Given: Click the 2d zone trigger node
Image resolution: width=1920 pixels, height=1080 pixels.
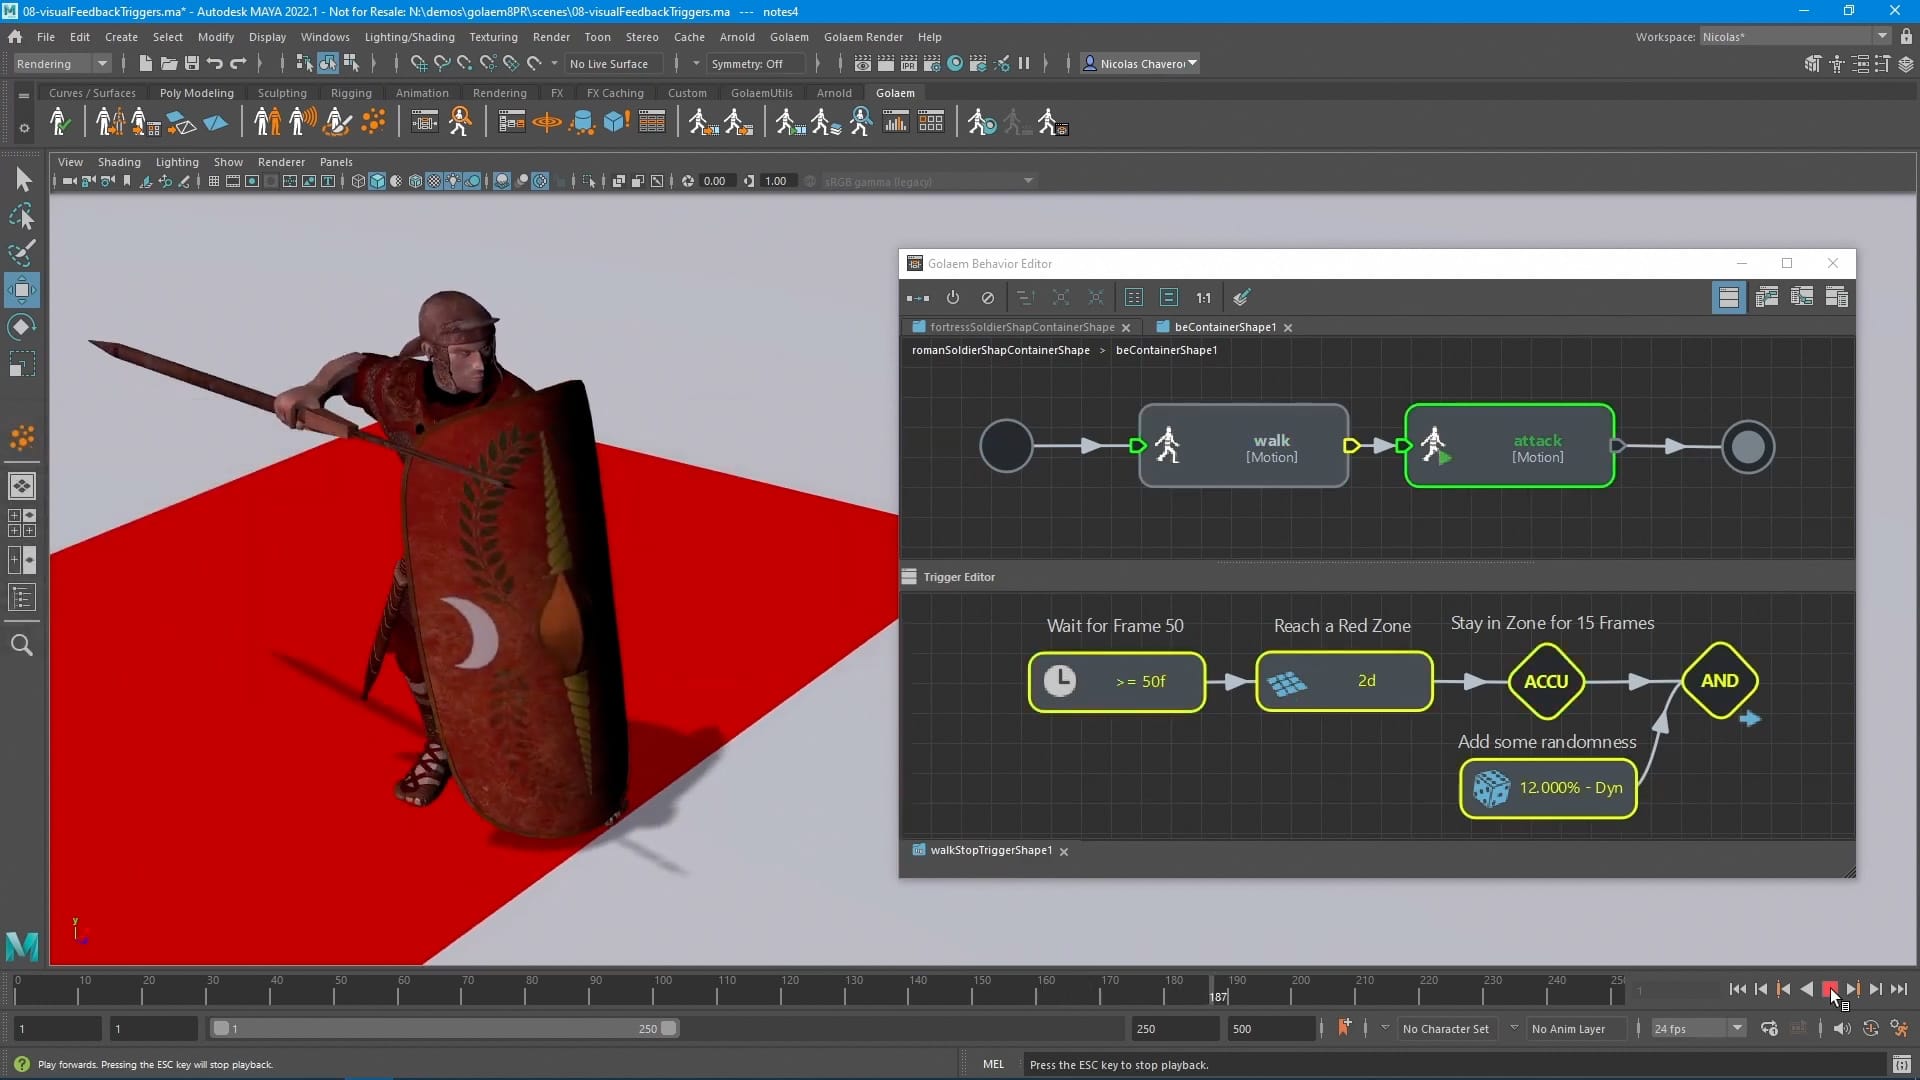Looking at the screenshot, I should pyautogui.click(x=1343, y=681).
